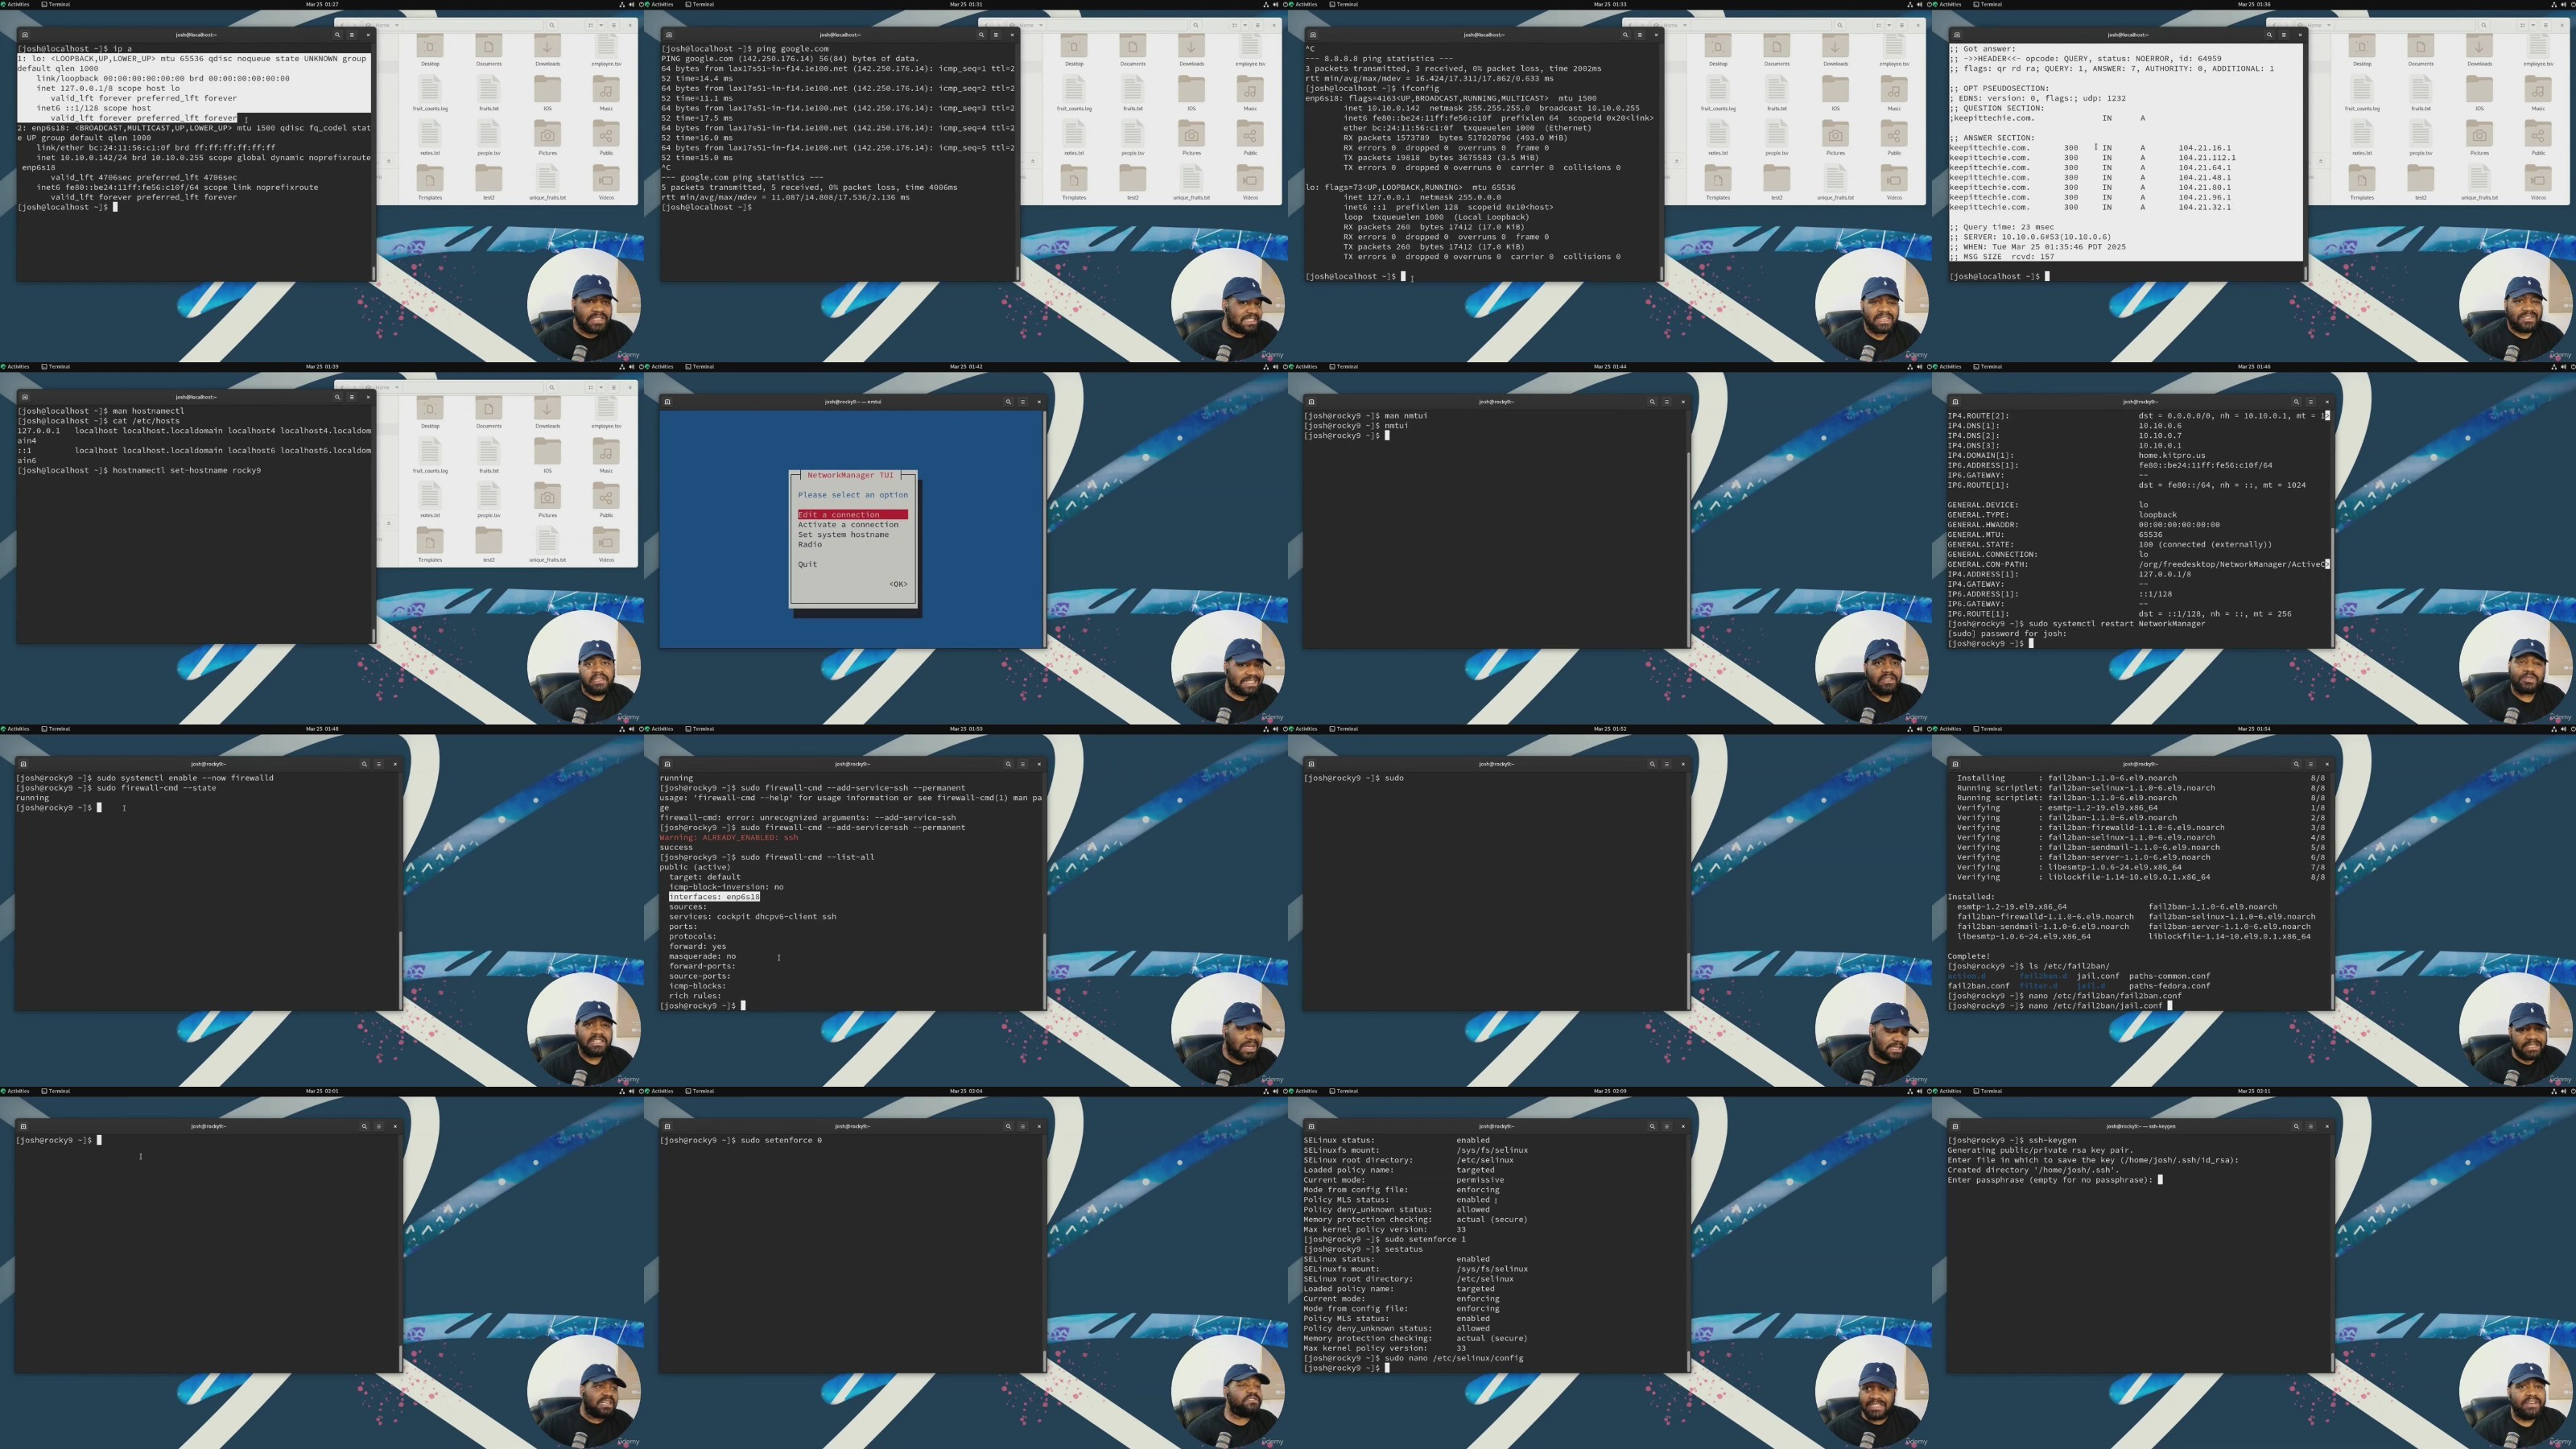The width and height of the screenshot is (2576, 1449).
Task: Click the new tab icon in the ssh-keygen terminal
Action: coord(1955,1126)
